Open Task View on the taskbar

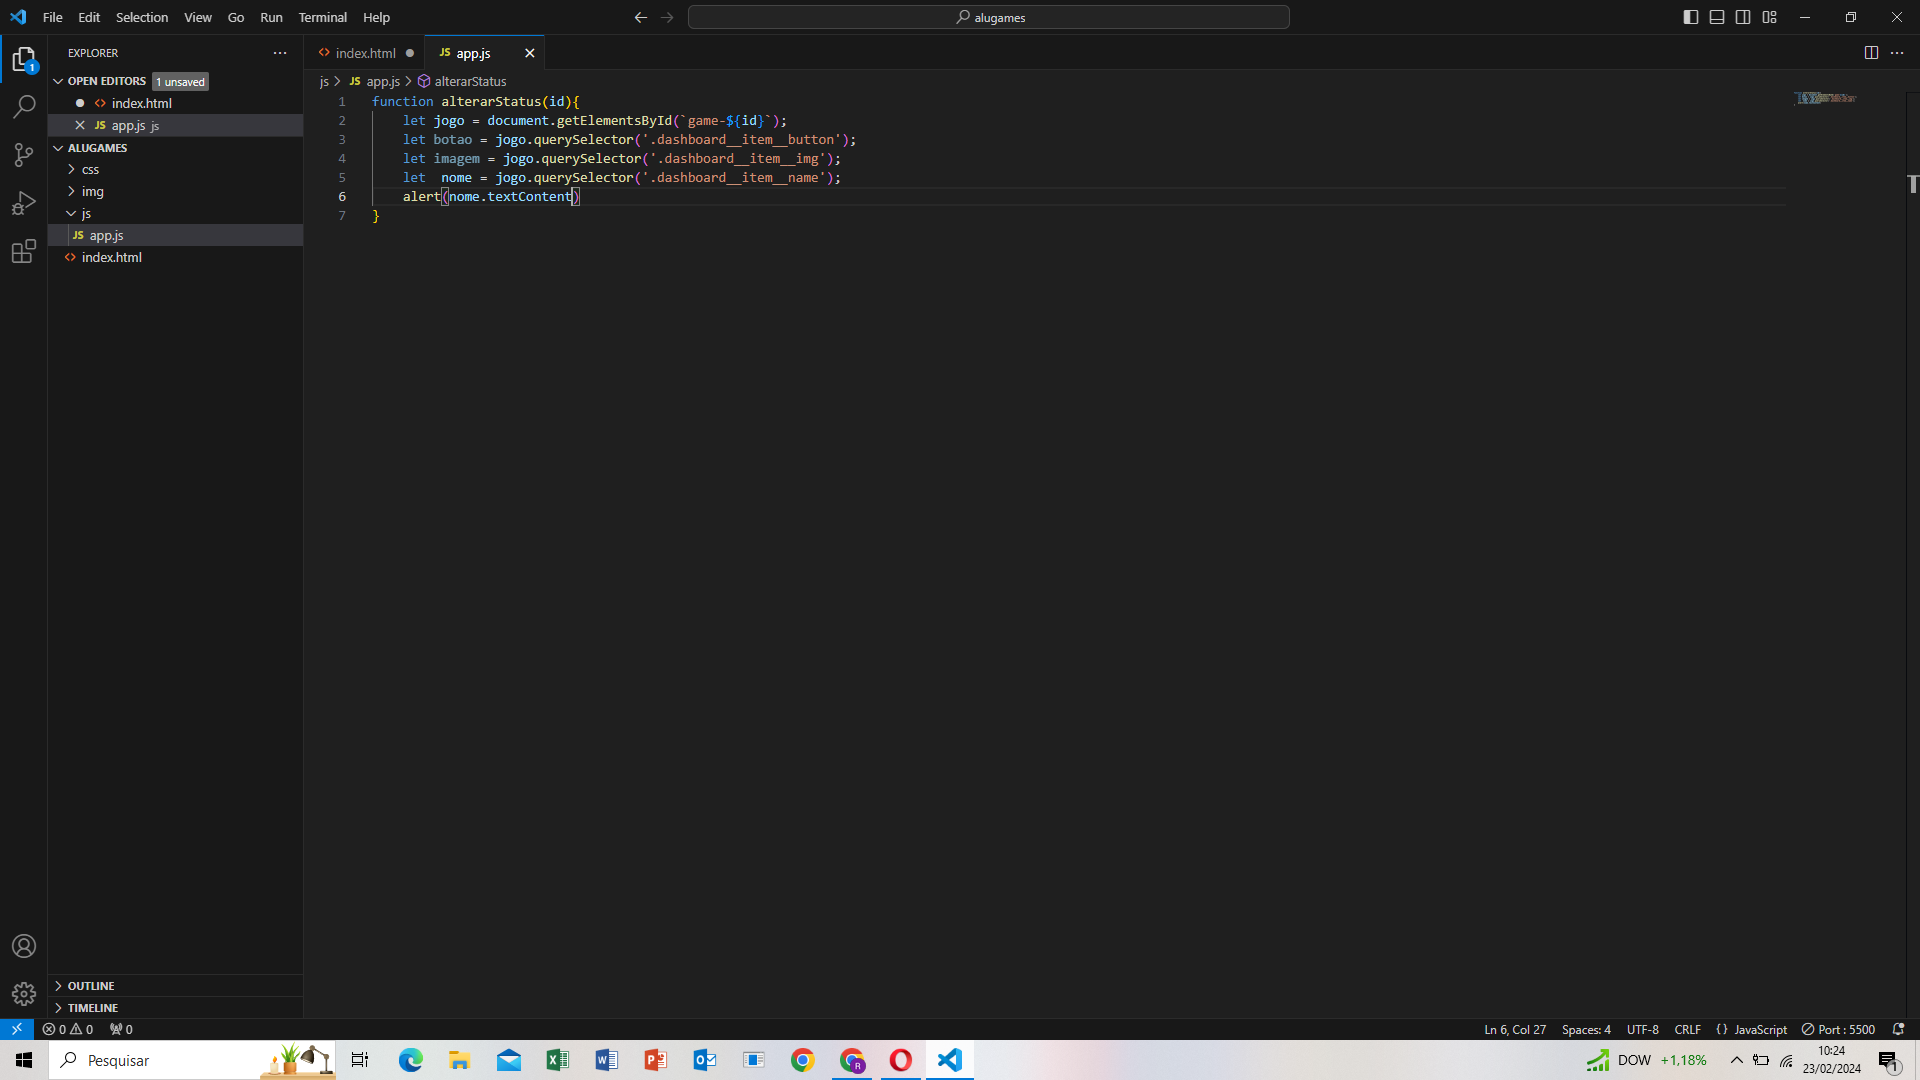click(x=360, y=1060)
